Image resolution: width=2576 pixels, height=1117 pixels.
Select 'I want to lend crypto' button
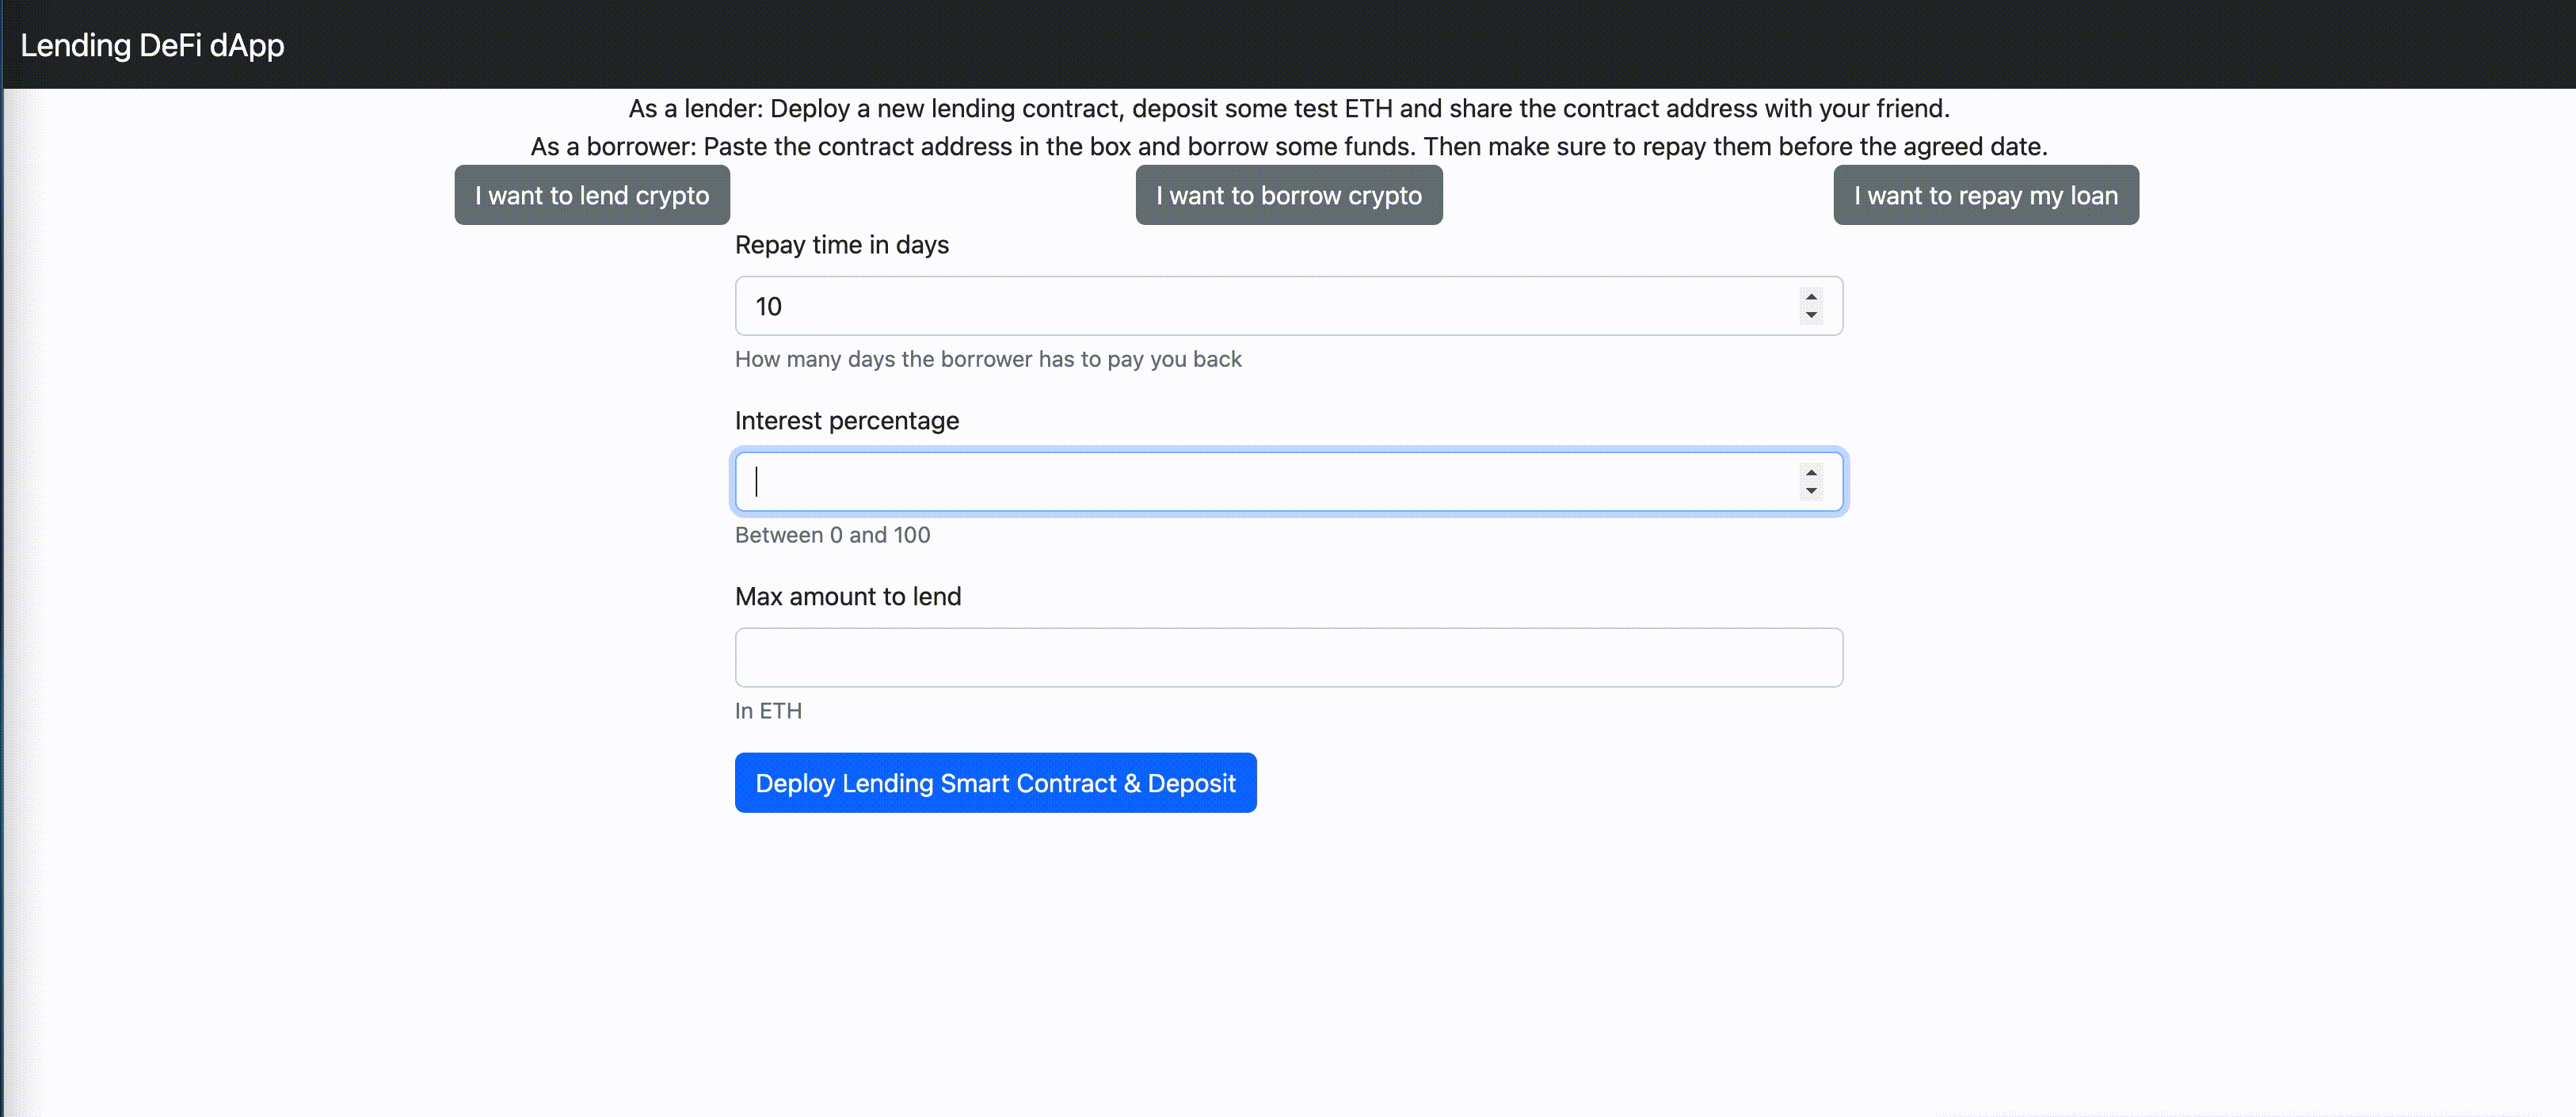click(592, 195)
